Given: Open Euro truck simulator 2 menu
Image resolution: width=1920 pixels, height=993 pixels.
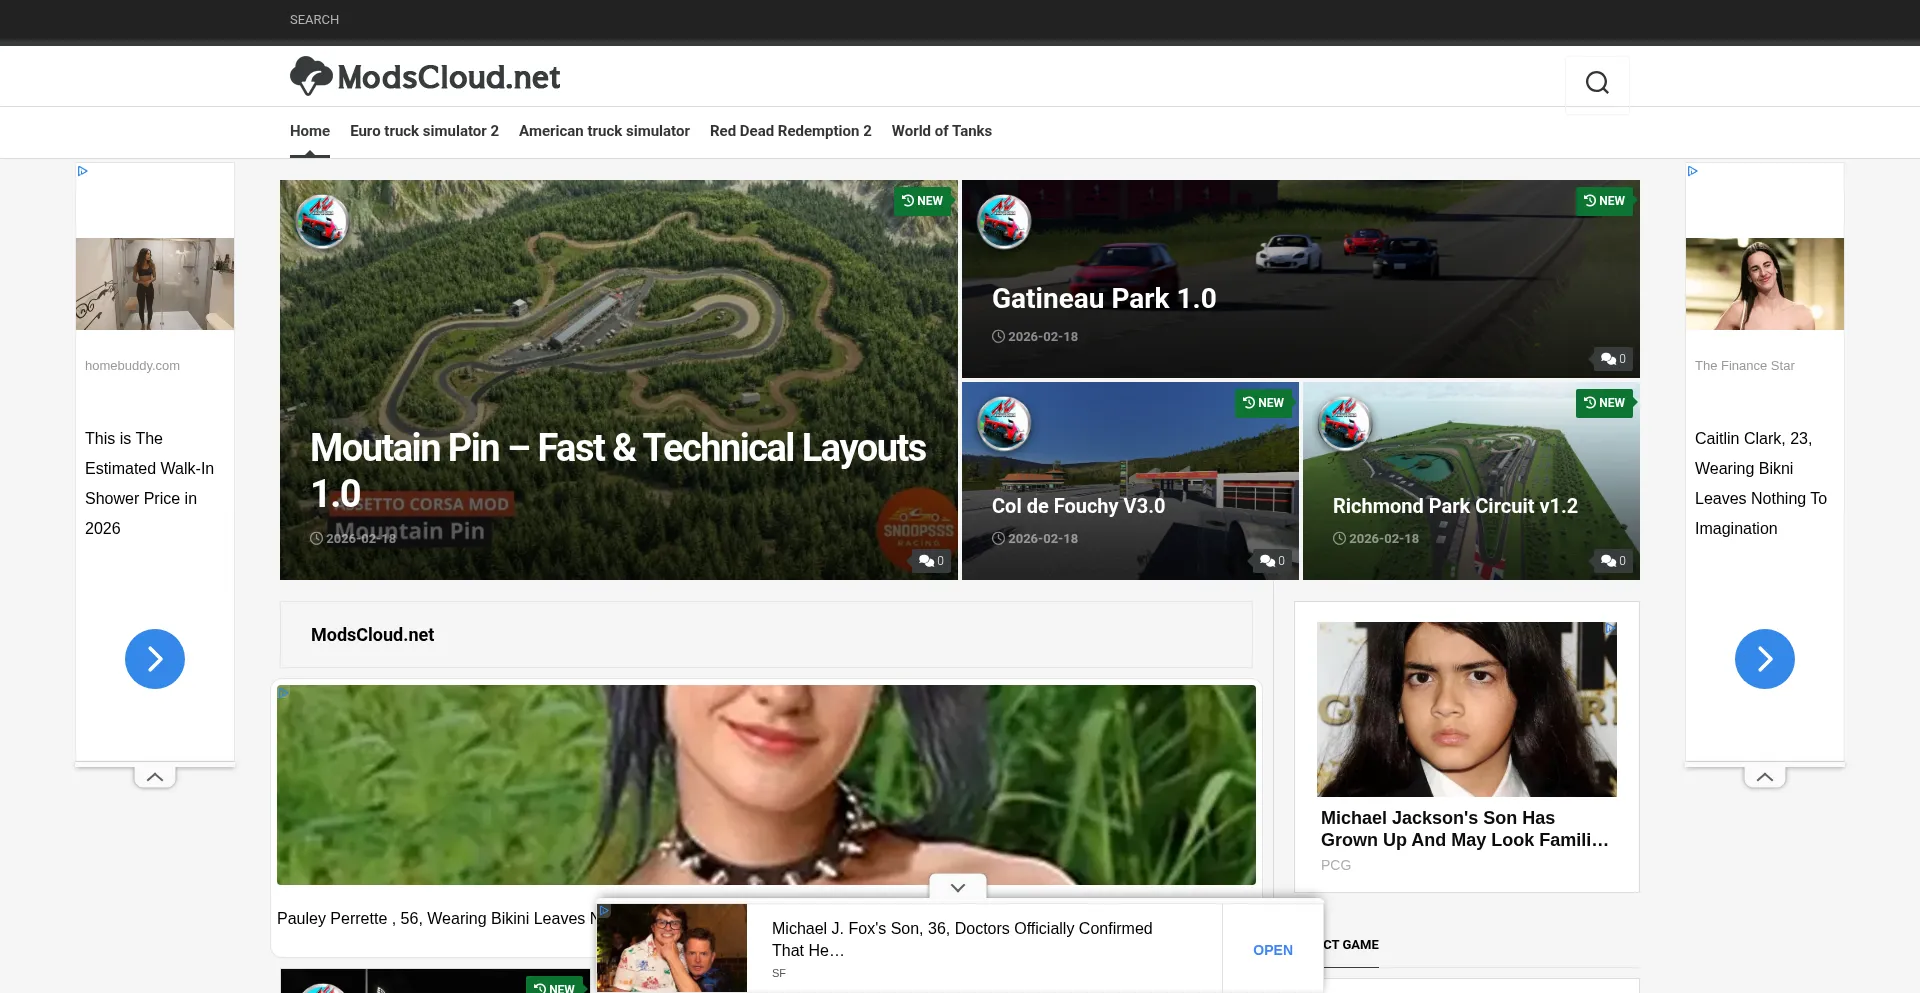Looking at the screenshot, I should [x=424, y=131].
